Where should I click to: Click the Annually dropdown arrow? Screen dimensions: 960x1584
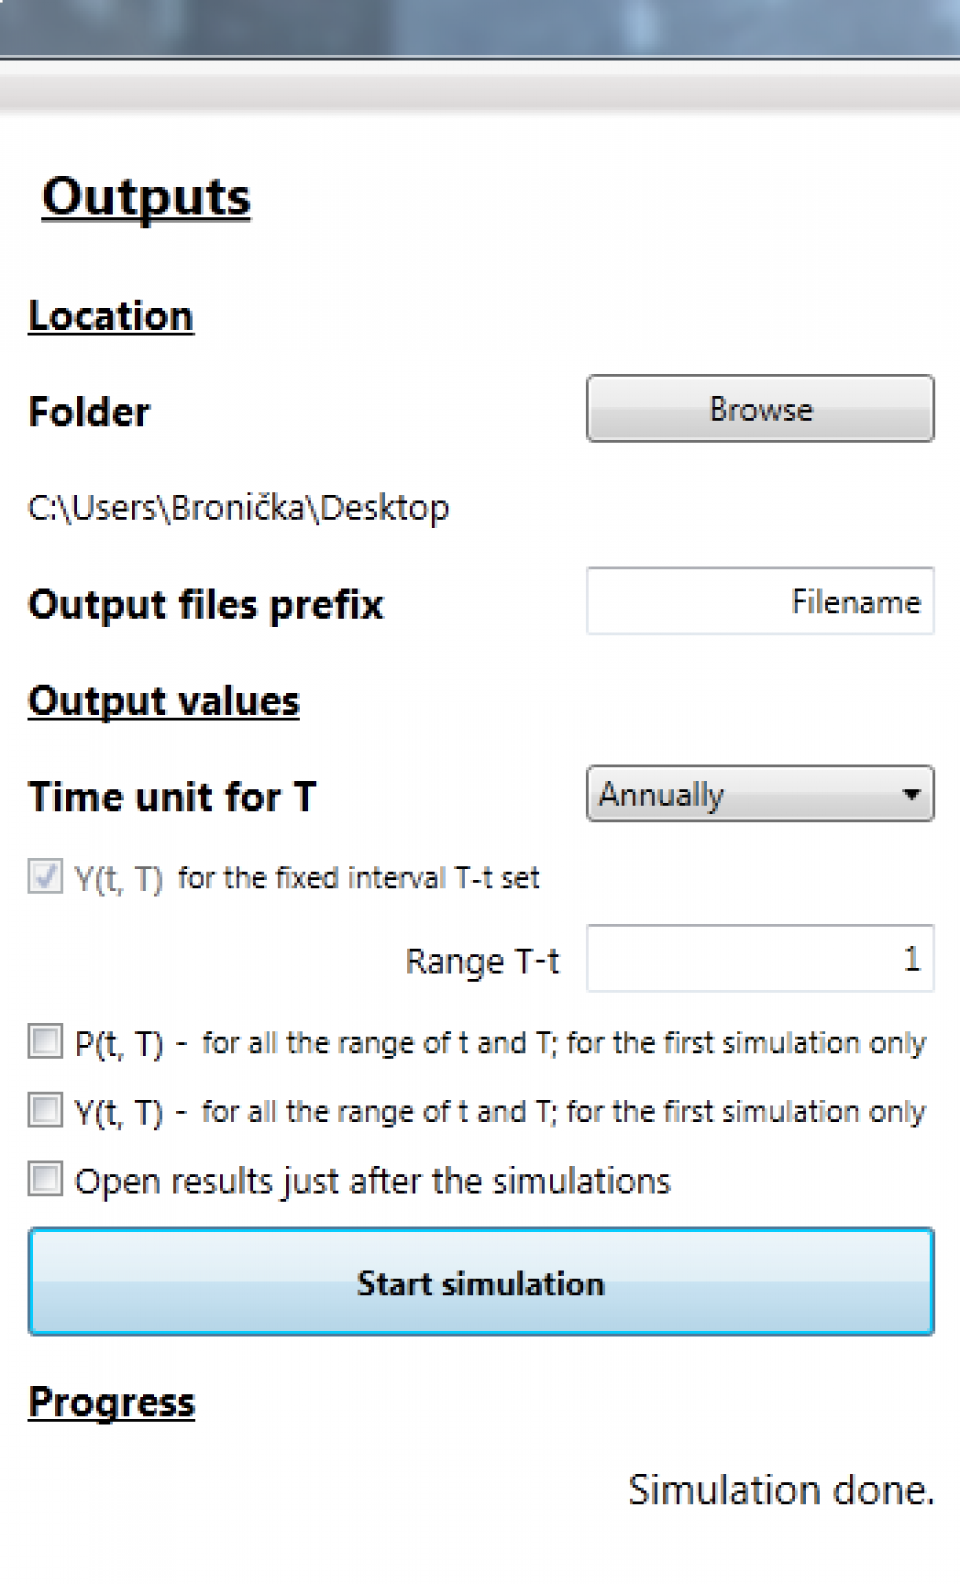click(x=910, y=794)
